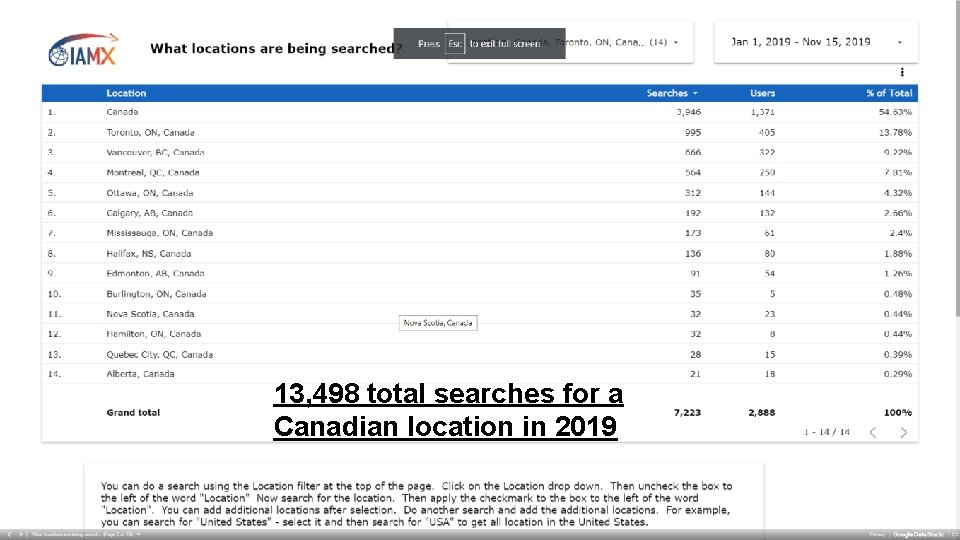Click the Esc key hint in fullscreen banner

455,43
